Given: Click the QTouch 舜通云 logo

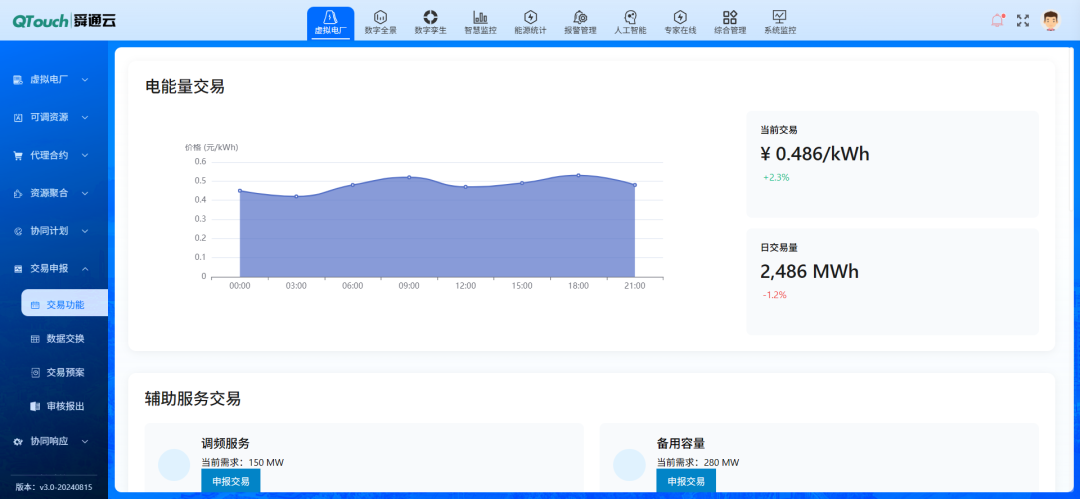Looking at the screenshot, I should (x=64, y=21).
